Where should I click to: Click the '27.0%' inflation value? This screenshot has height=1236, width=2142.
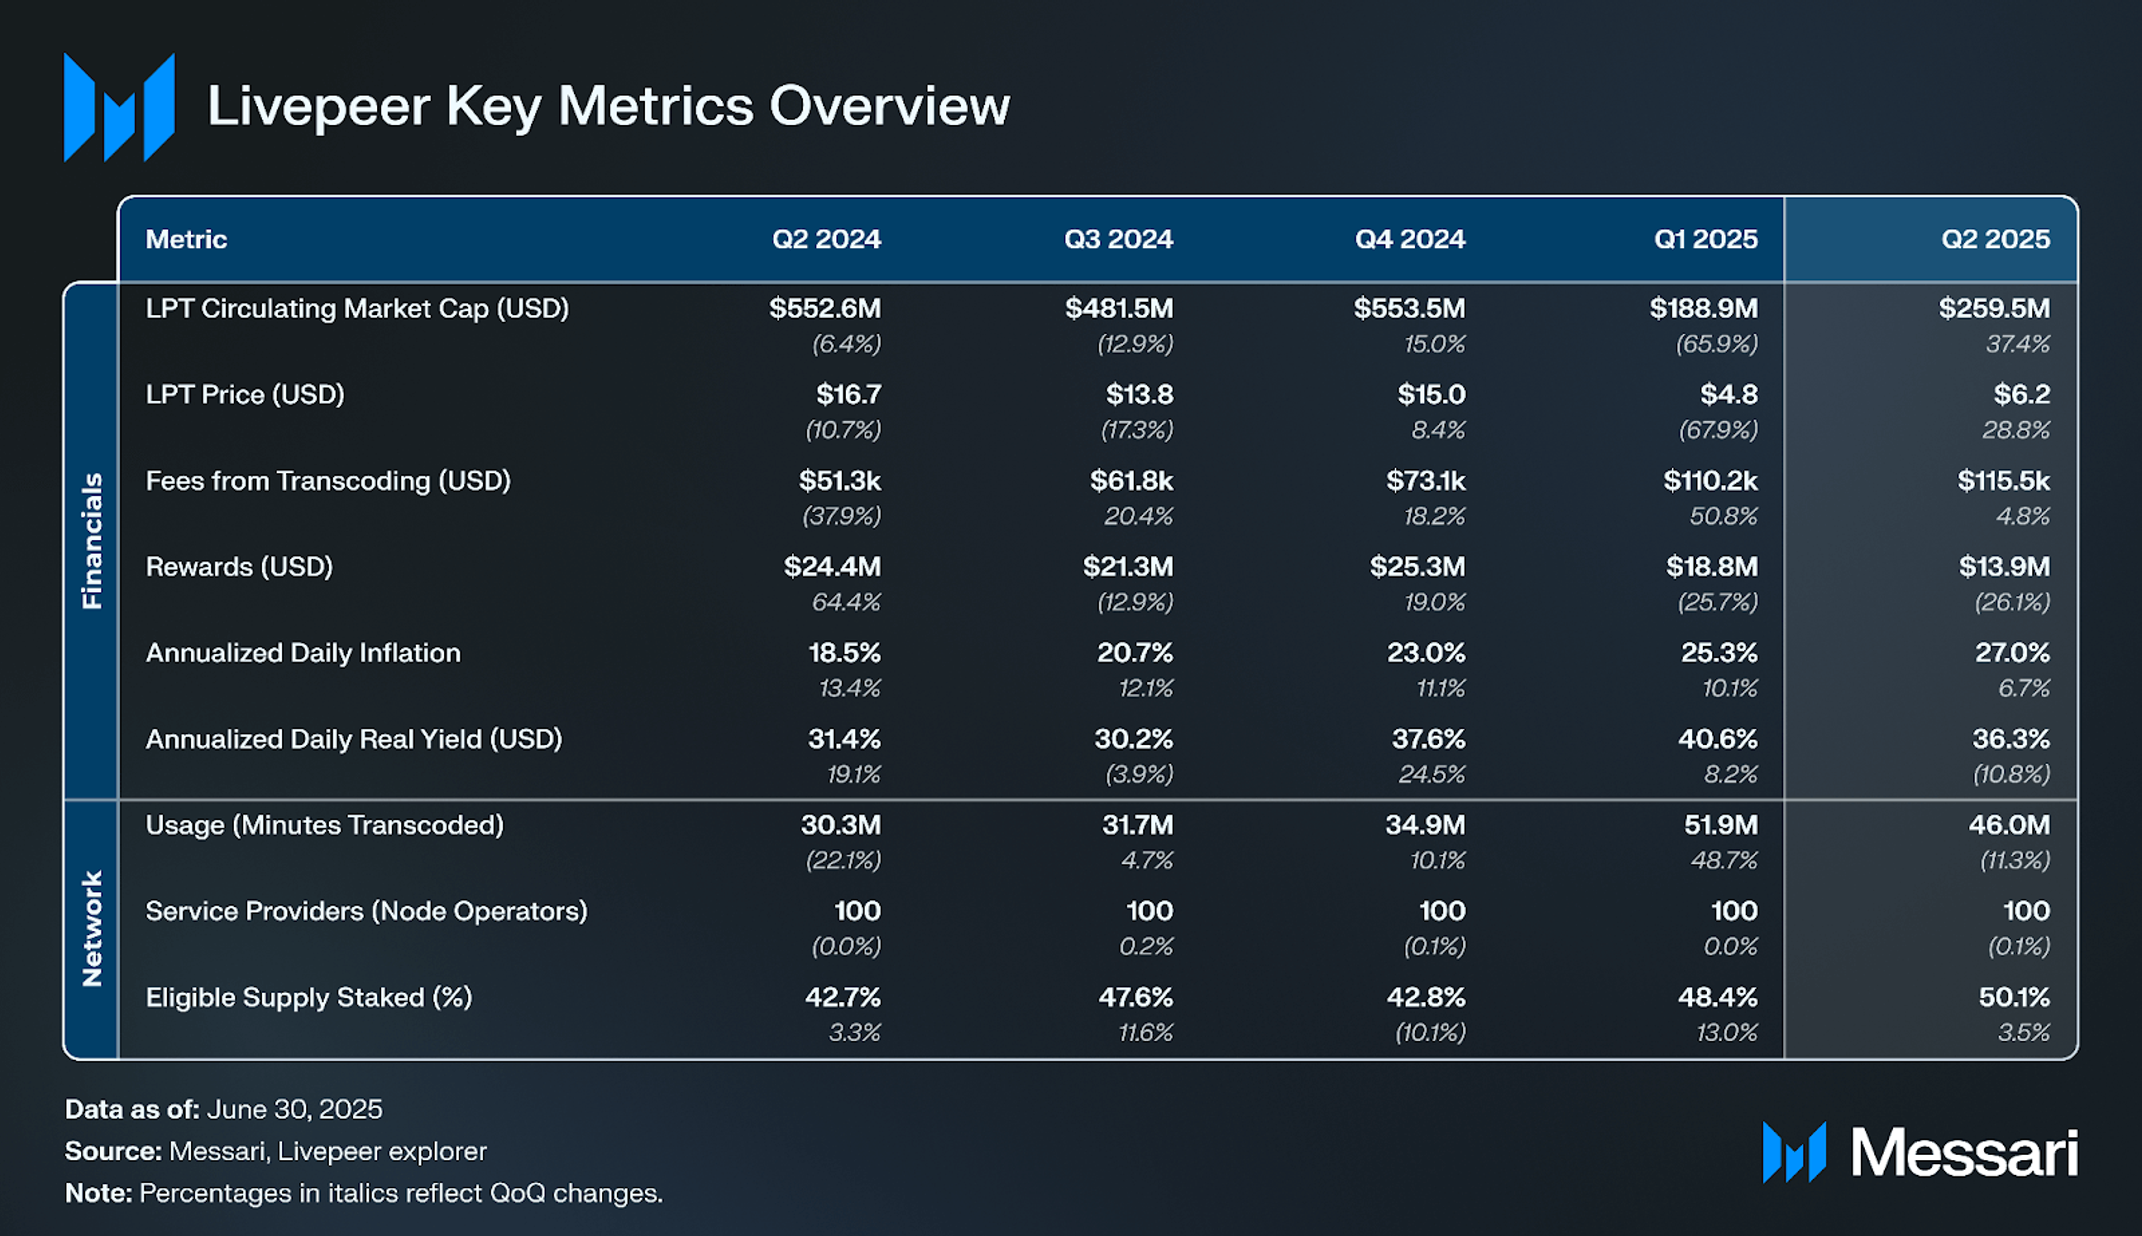2012,652
